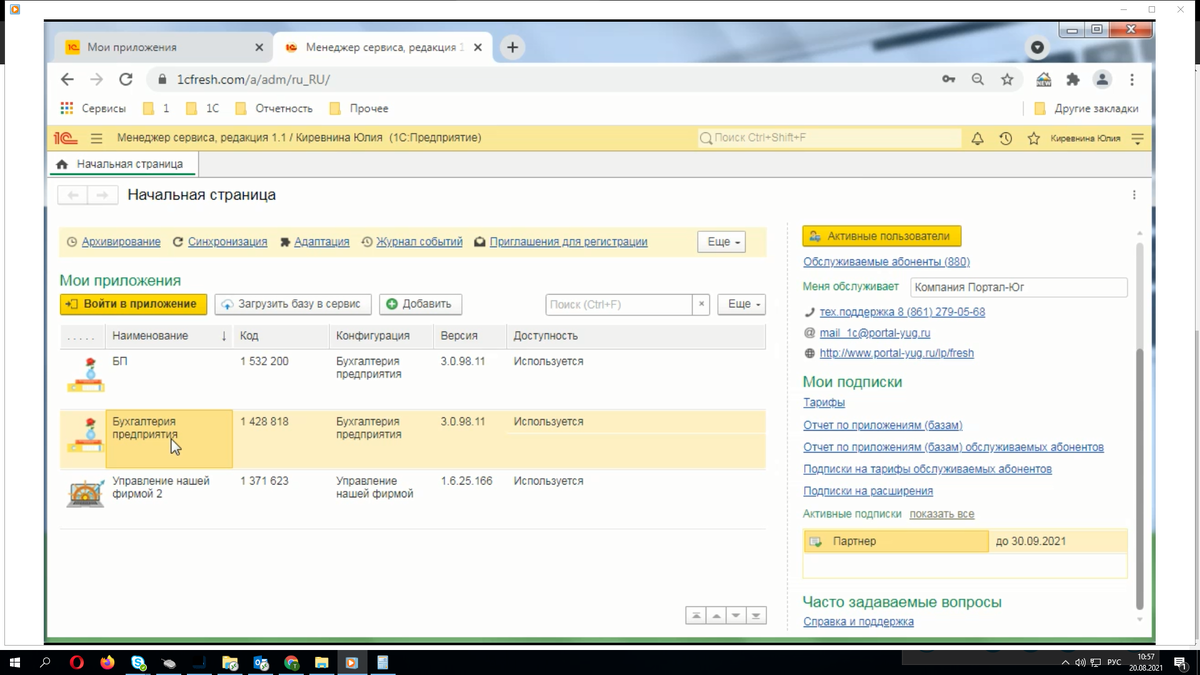The height and width of the screenshot is (675, 1200).
Task: Click the 1C logo in the application header
Action: 65,139
